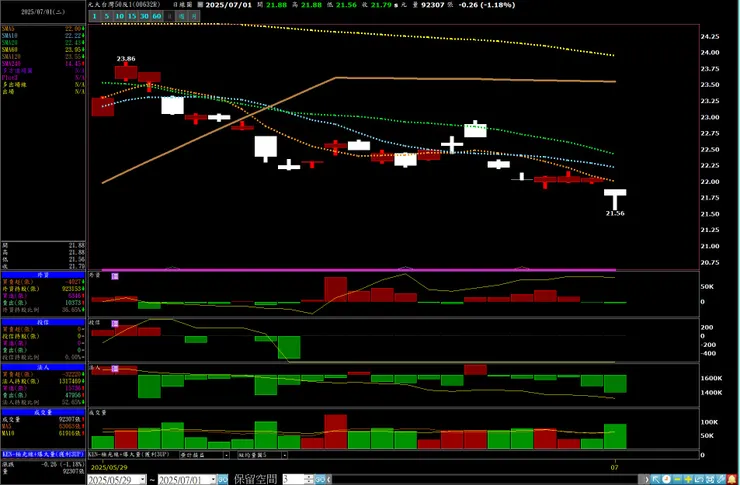Viewport: 740px width, 485px height.
Task: Zoom out with the yellow minus icon
Action: [x=677, y=479]
